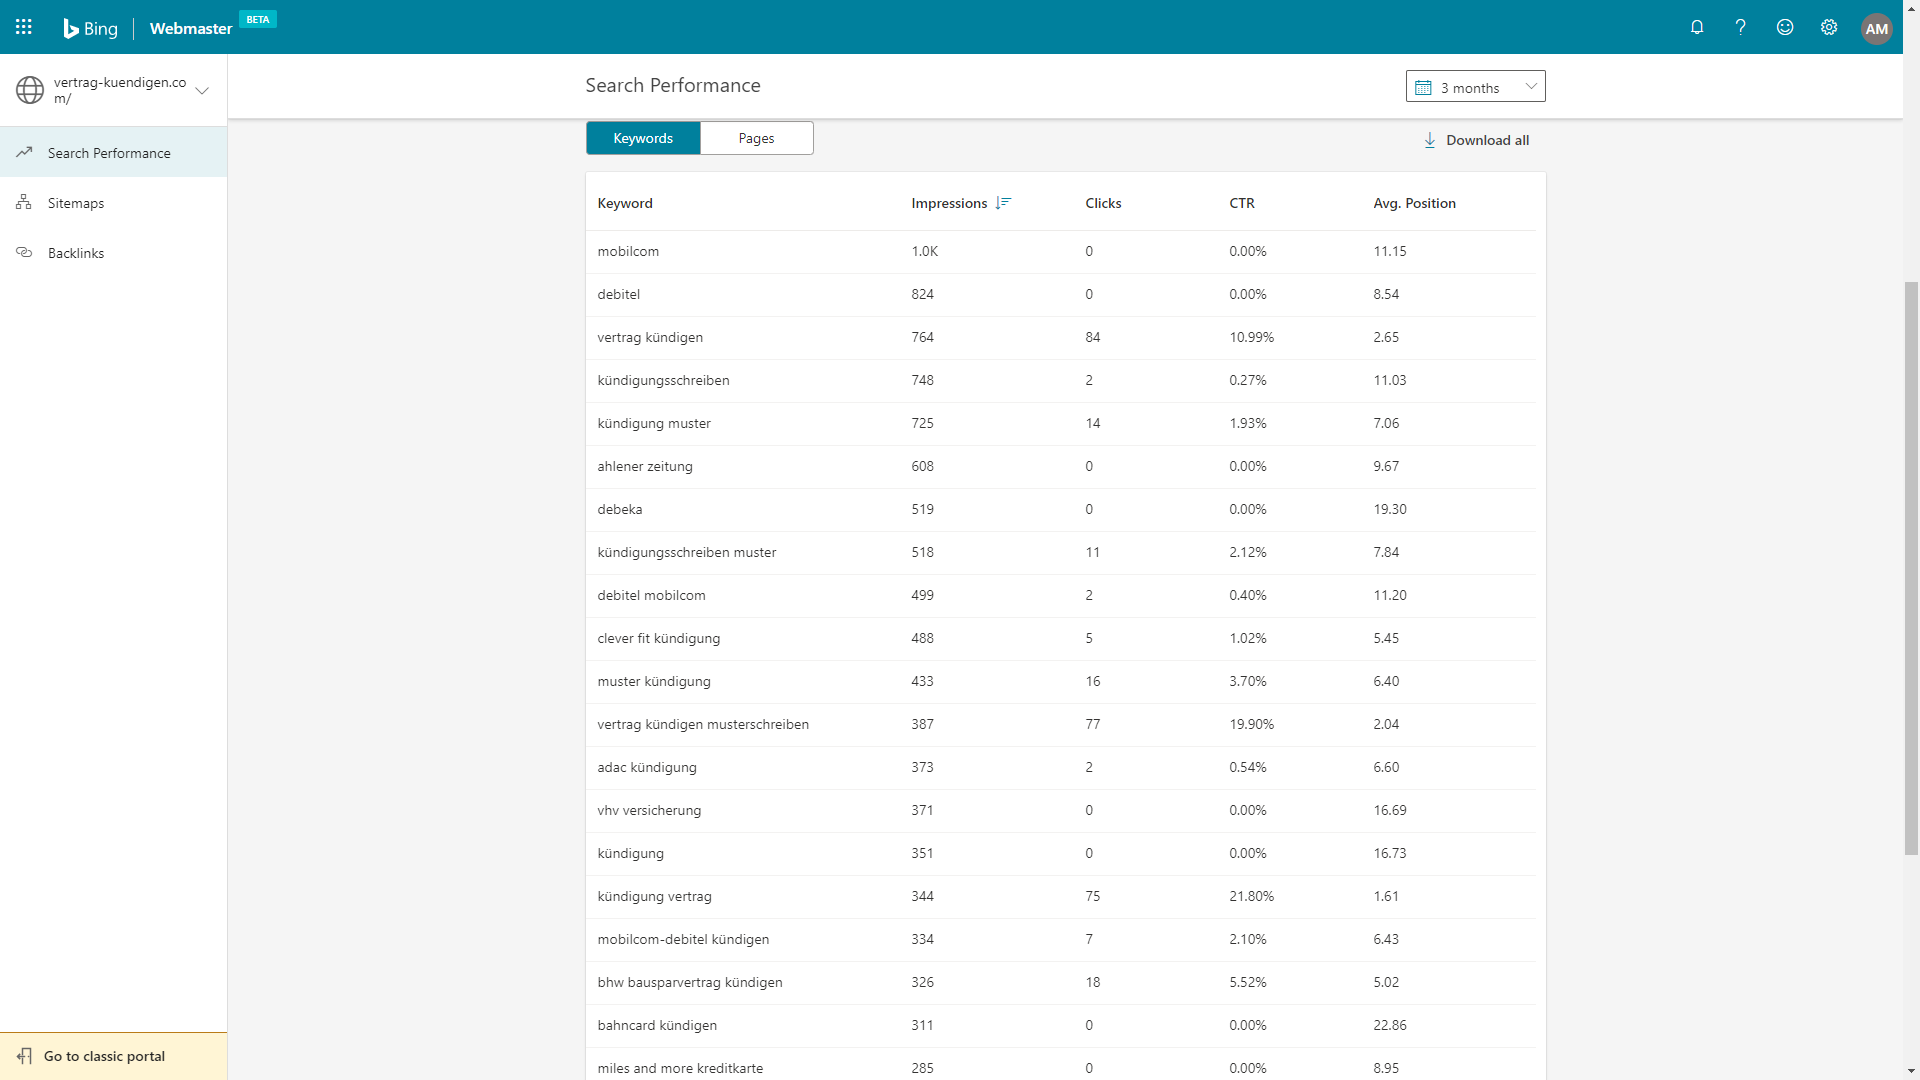Open the notifications bell
The height and width of the screenshot is (1080, 1920).
point(1697,27)
